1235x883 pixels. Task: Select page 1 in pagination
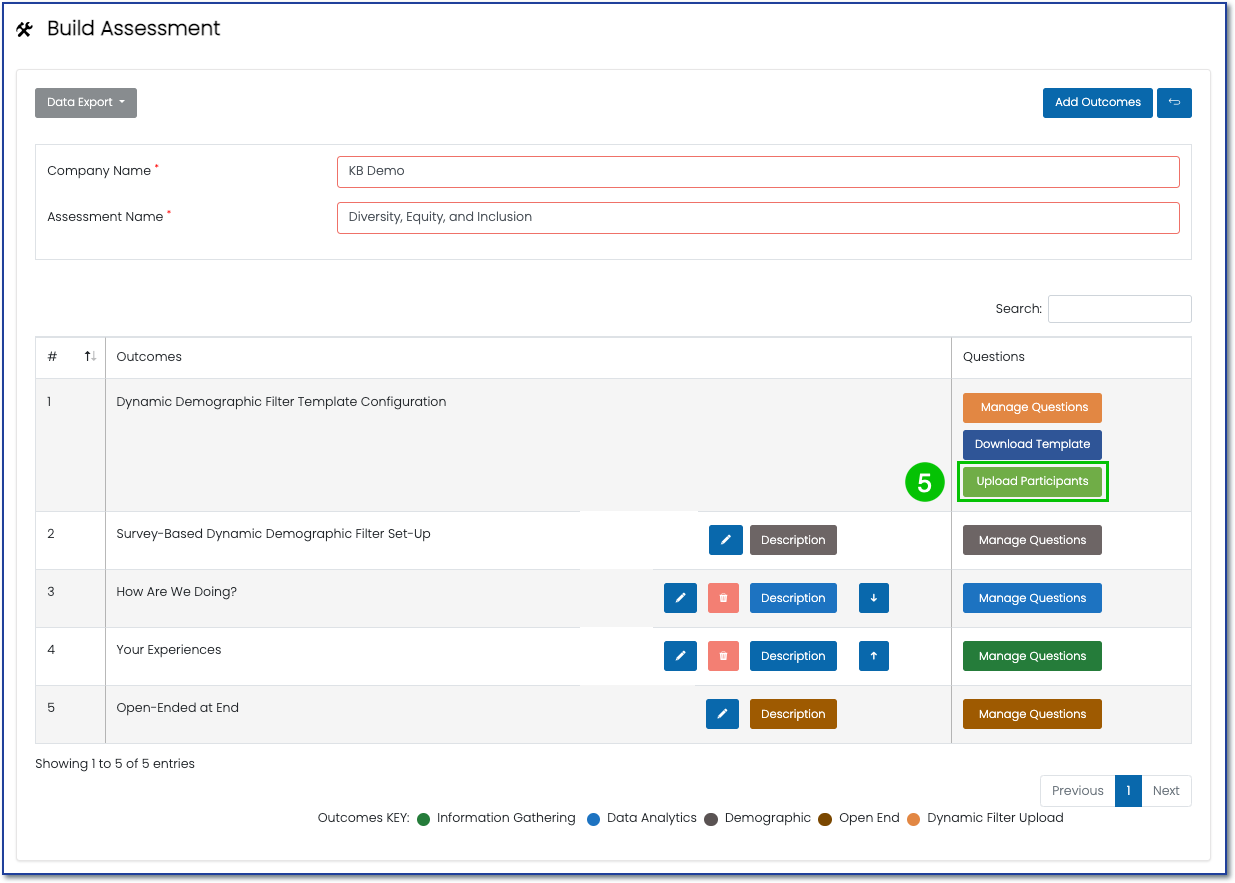(x=1128, y=791)
